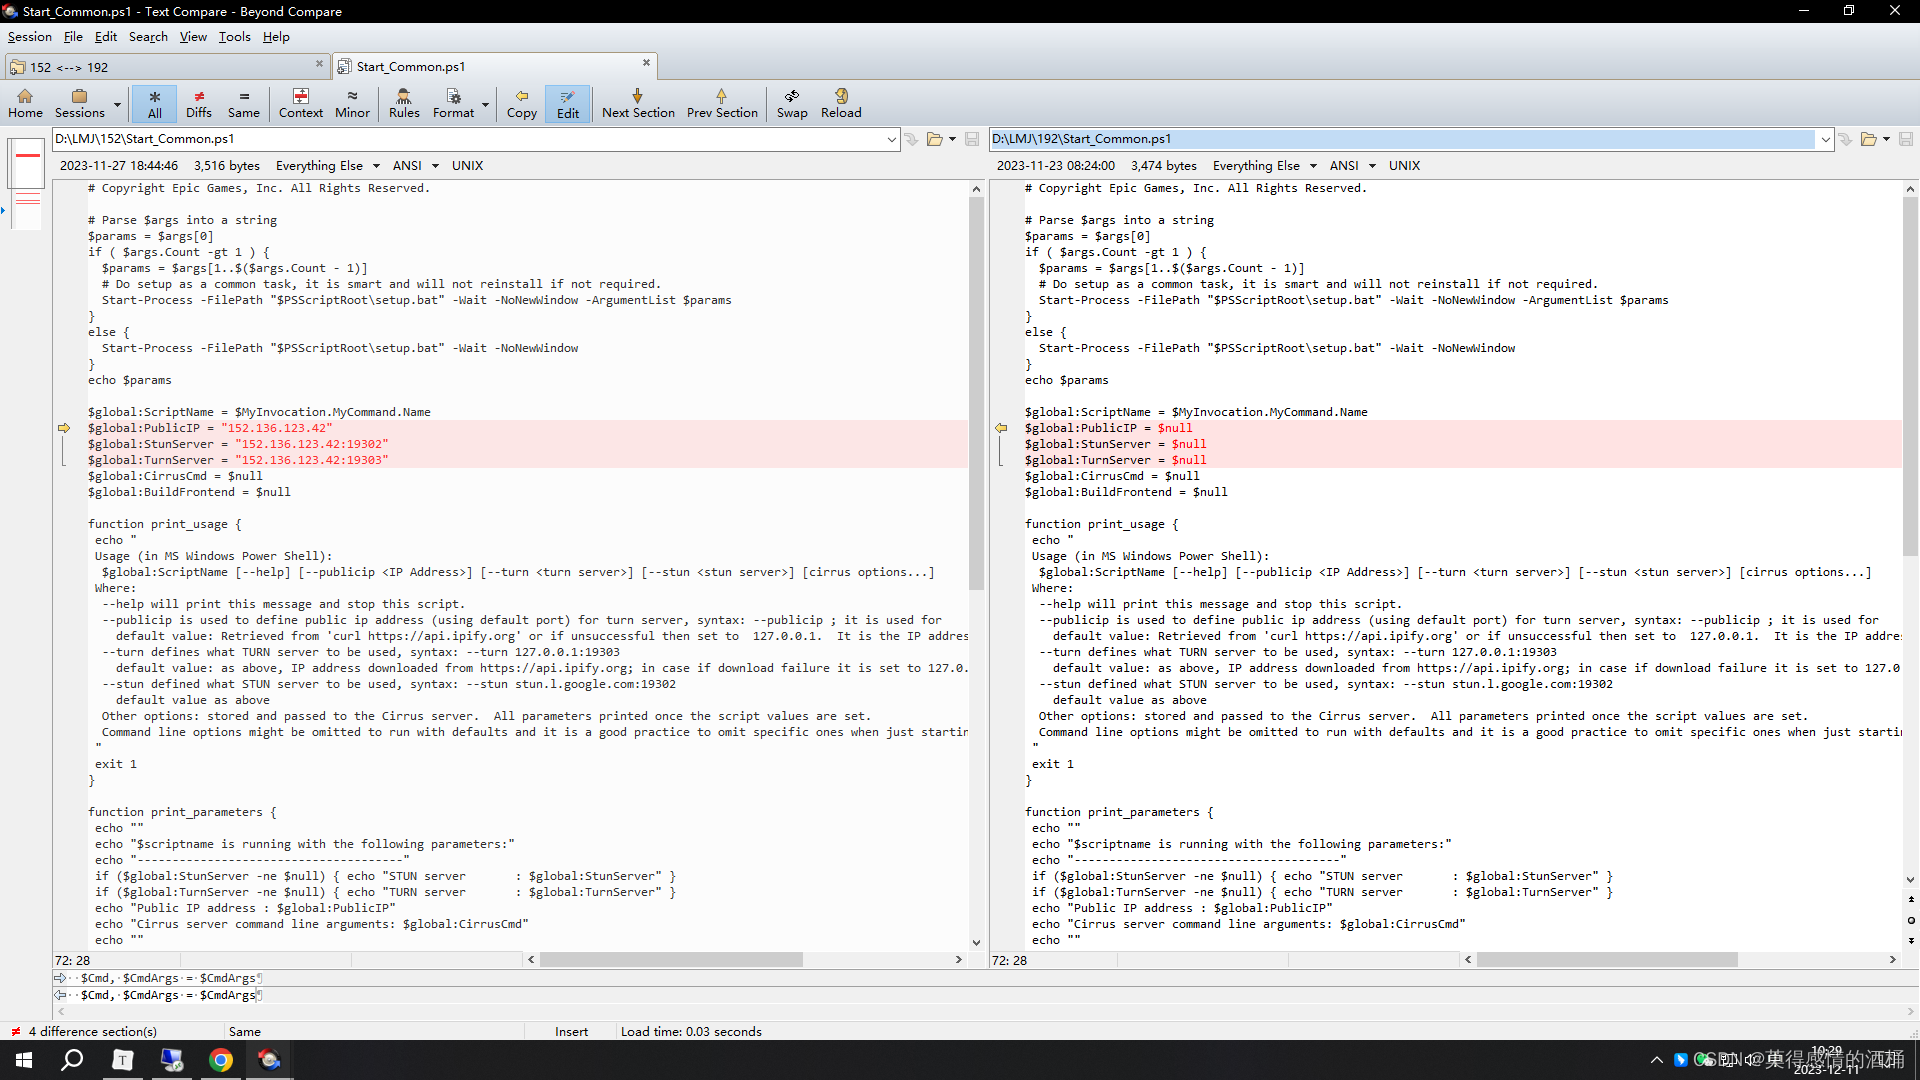Jump to Next Section
This screenshot has width=1920, height=1080.
click(x=638, y=103)
